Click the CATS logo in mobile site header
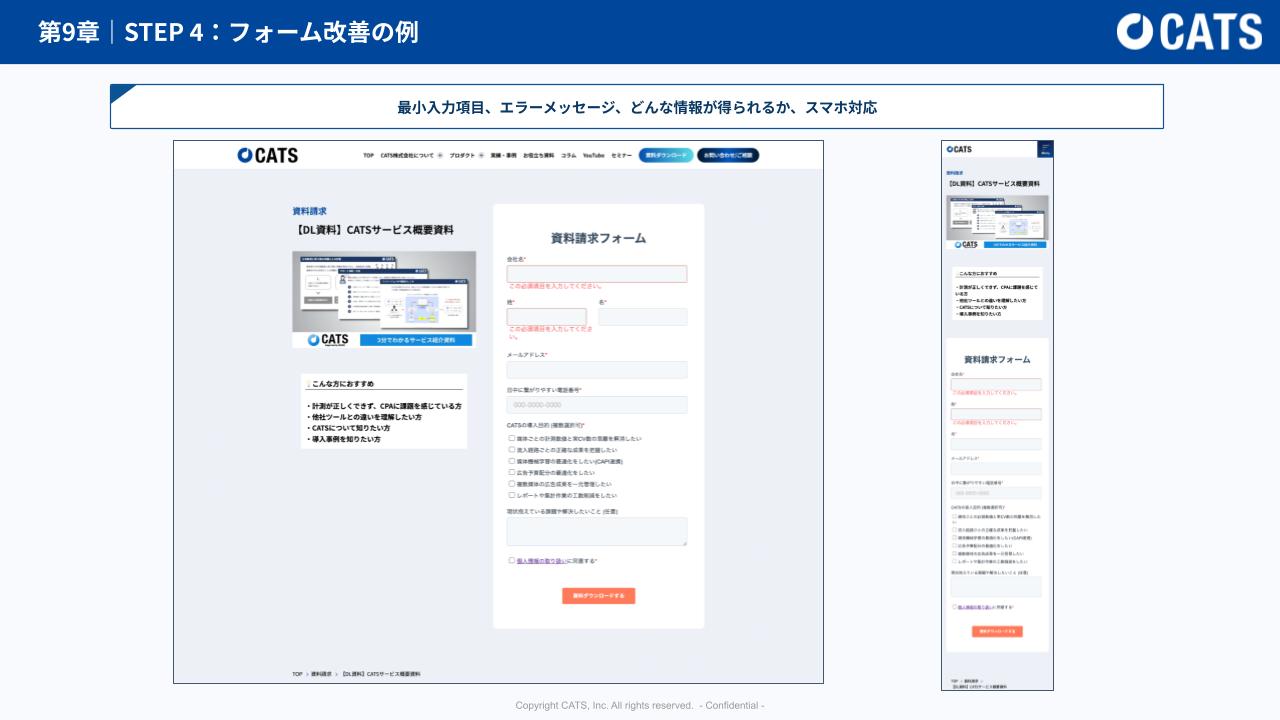 [x=959, y=149]
